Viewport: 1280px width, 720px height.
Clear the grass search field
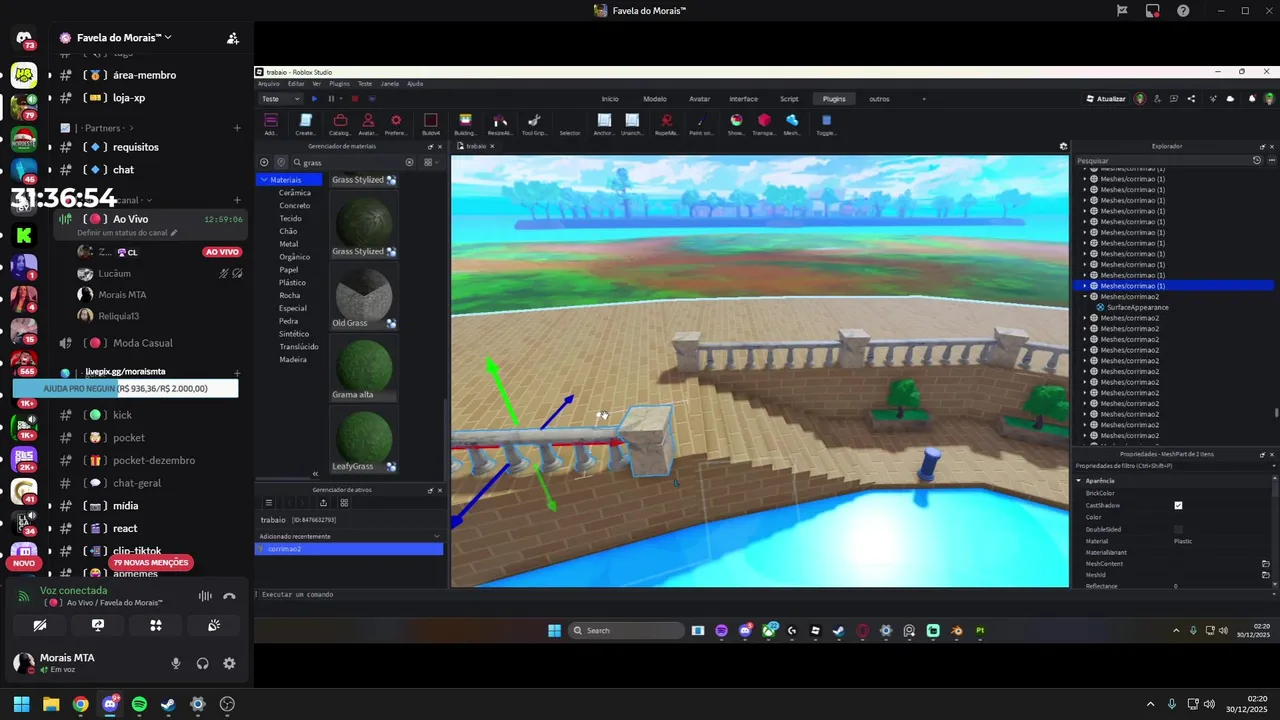click(409, 162)
